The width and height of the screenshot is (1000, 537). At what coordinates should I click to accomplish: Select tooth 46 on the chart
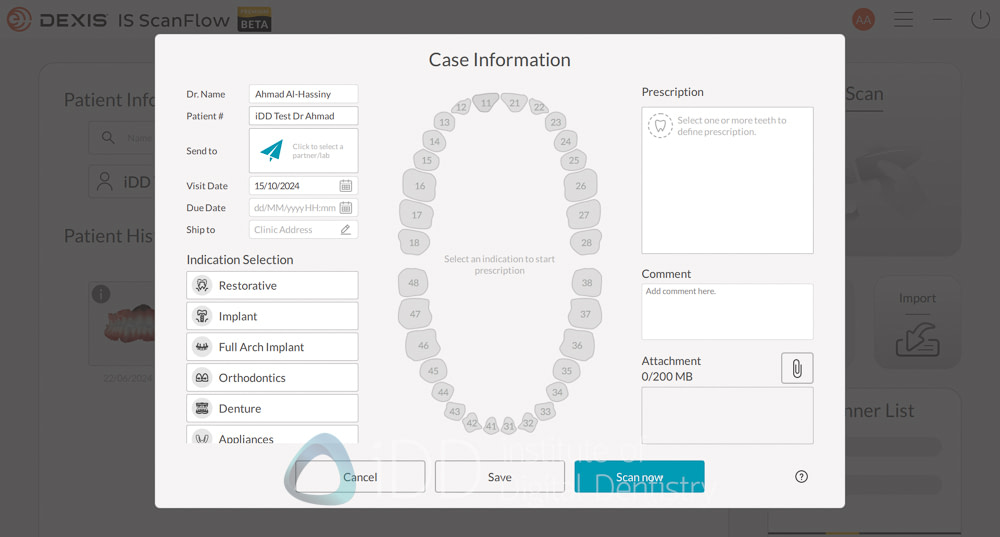423,345
